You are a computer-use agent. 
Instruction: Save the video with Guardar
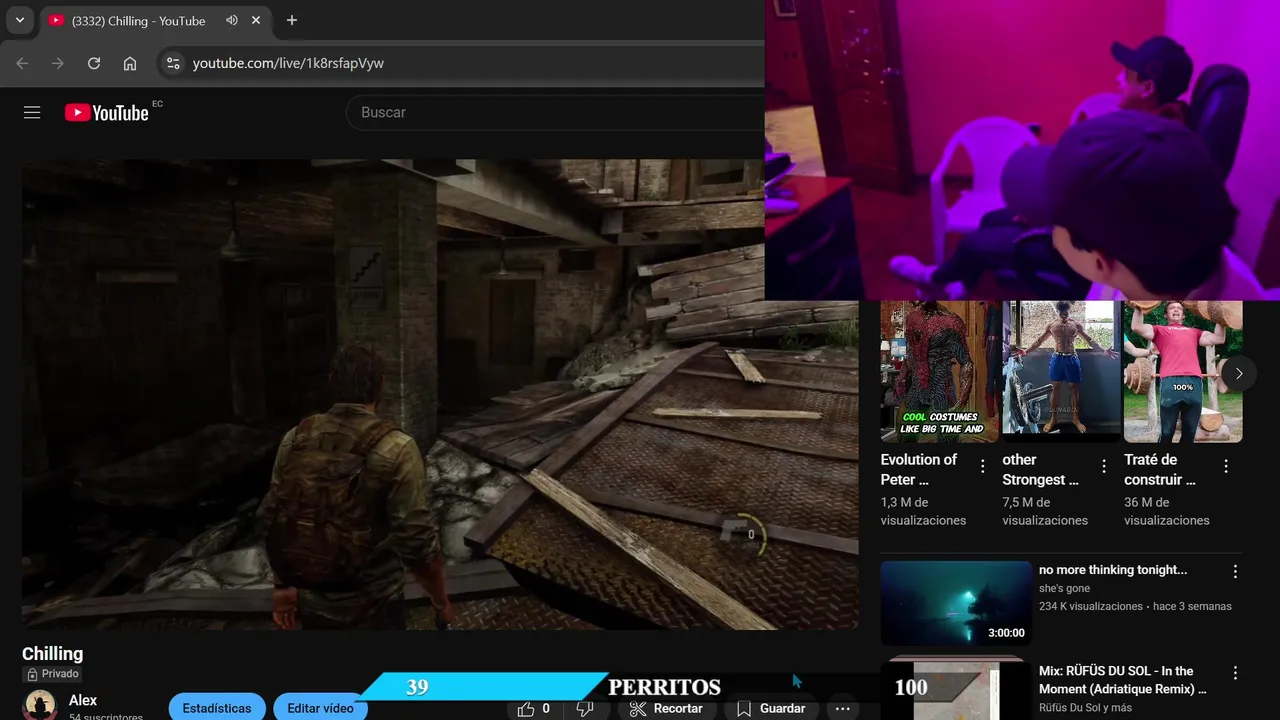coord(771,708)
